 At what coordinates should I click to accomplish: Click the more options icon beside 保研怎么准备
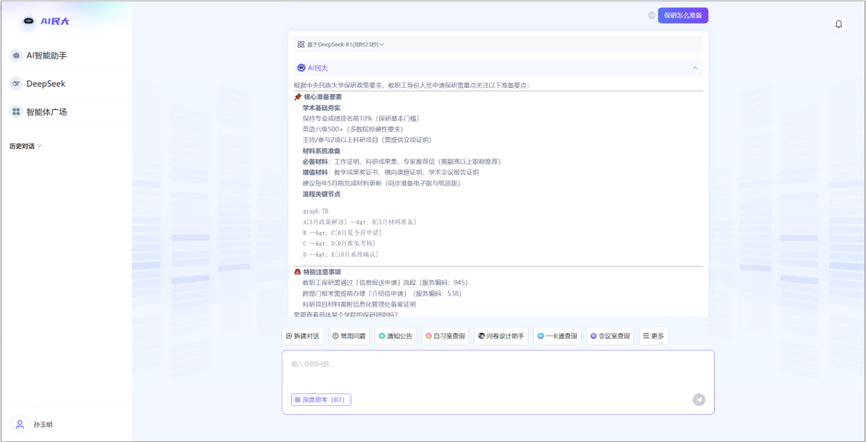coord(651,15)
